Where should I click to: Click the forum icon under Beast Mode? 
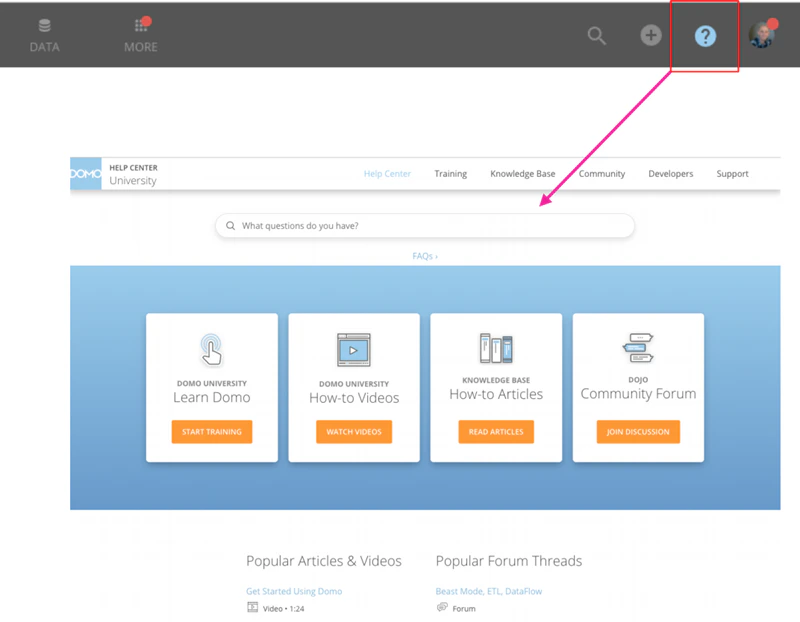point(442,607)
